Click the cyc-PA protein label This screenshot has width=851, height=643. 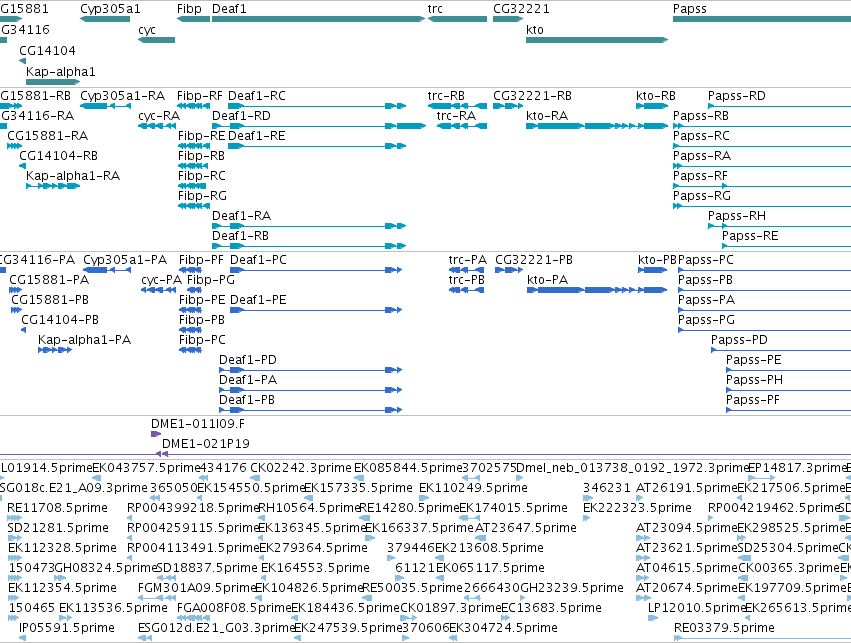pyautogui.click(x=161, y=280)
